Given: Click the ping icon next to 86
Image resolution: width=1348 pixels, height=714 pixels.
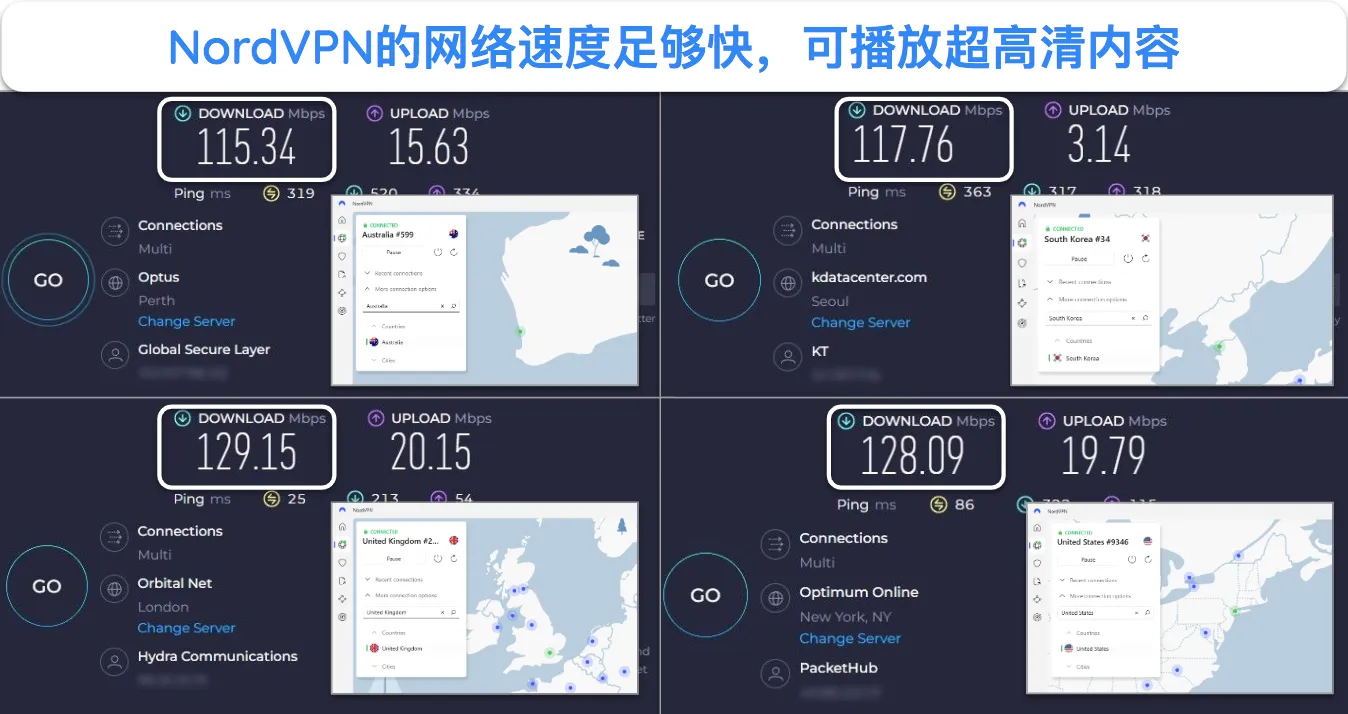Looking at the screenshot, I should click(x=938, y=505).
